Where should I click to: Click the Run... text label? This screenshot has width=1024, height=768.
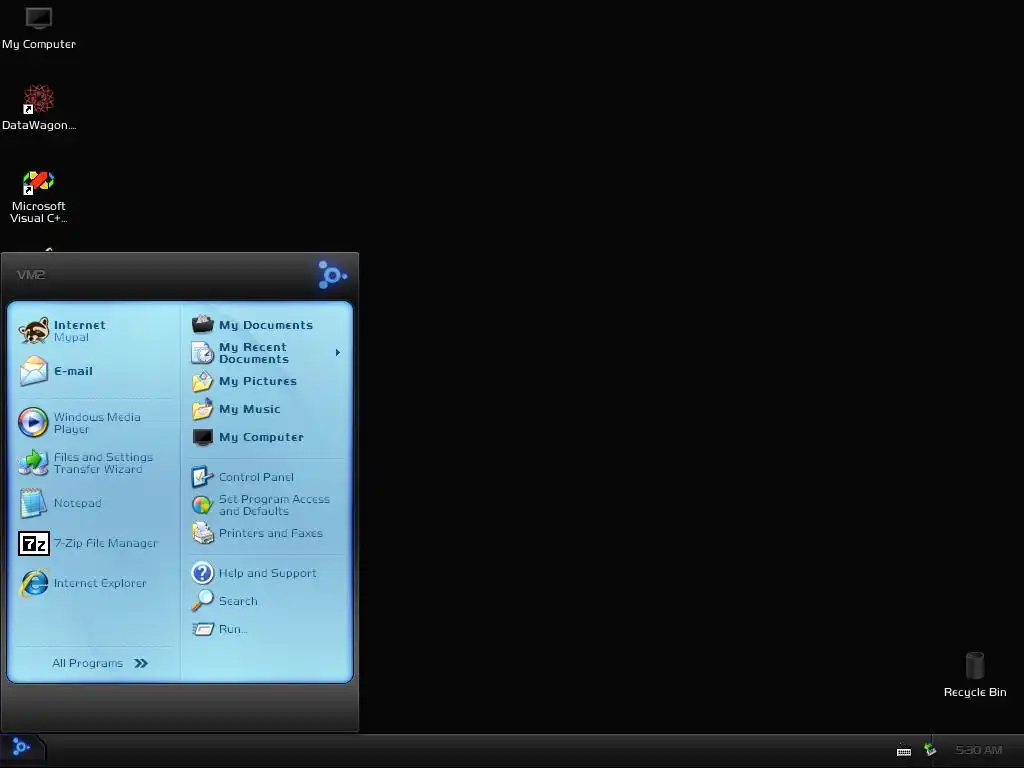pyautogui.click(x=233, y=629)
